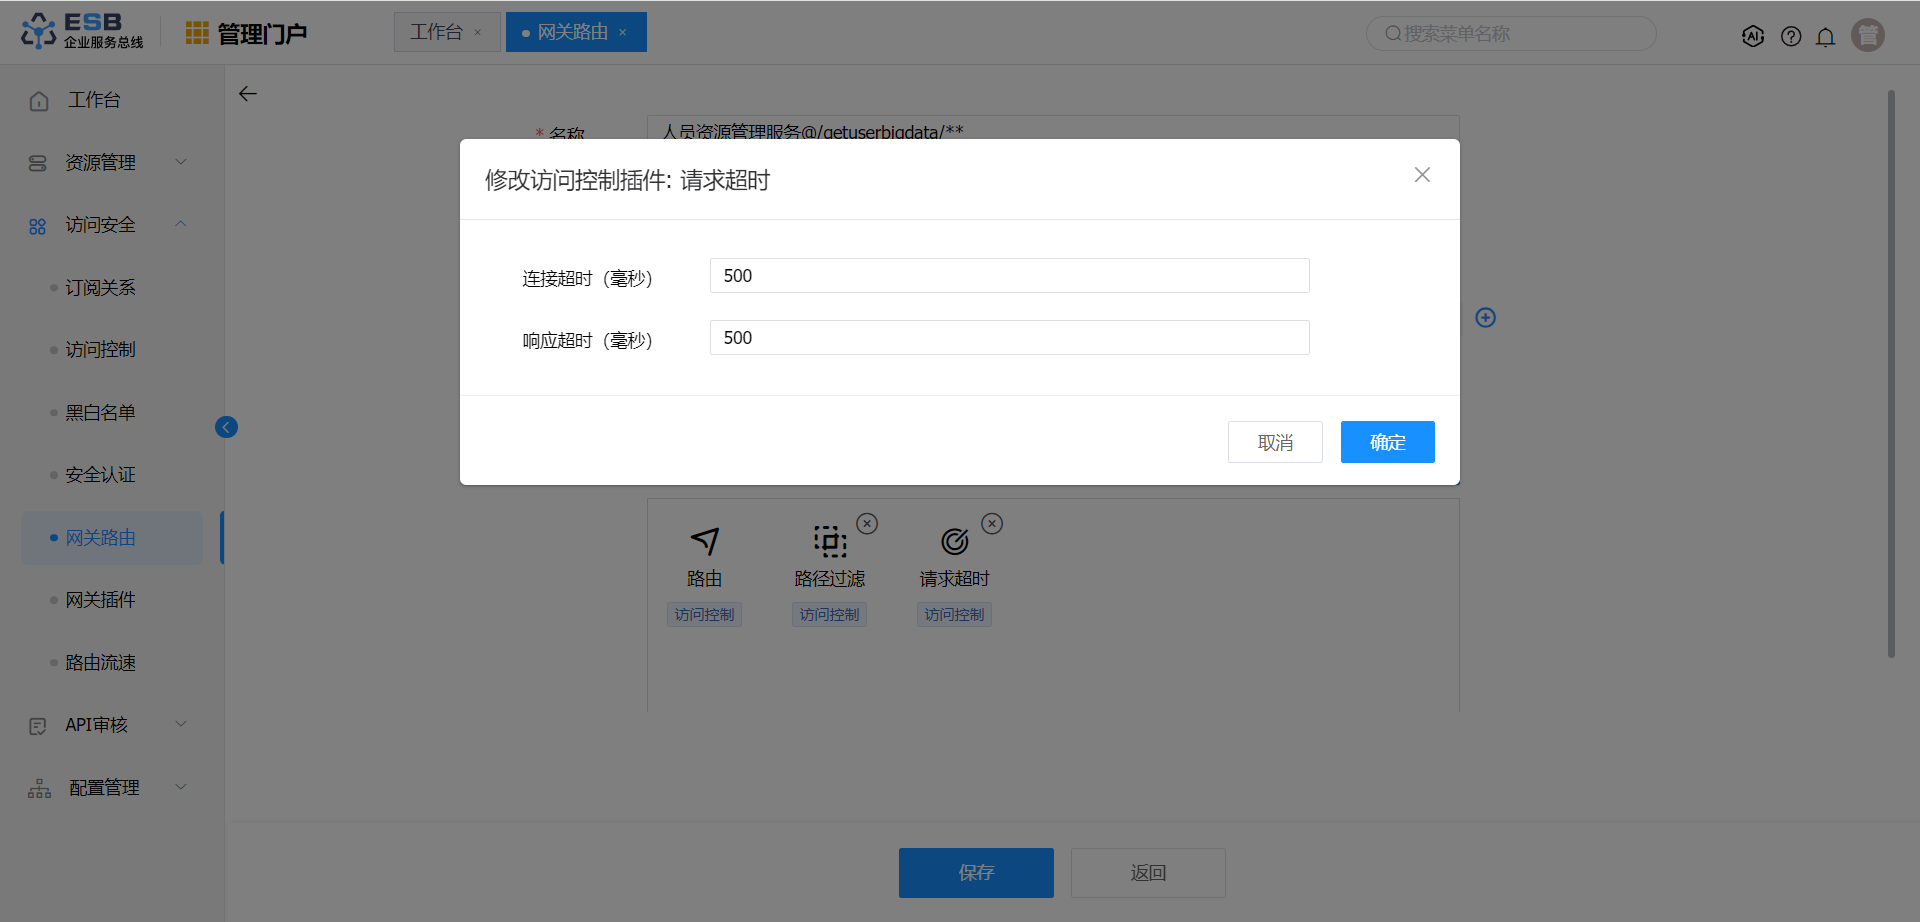Expand the 资源管理 menu
This screenshot has height=922, width=1920.
108,162
